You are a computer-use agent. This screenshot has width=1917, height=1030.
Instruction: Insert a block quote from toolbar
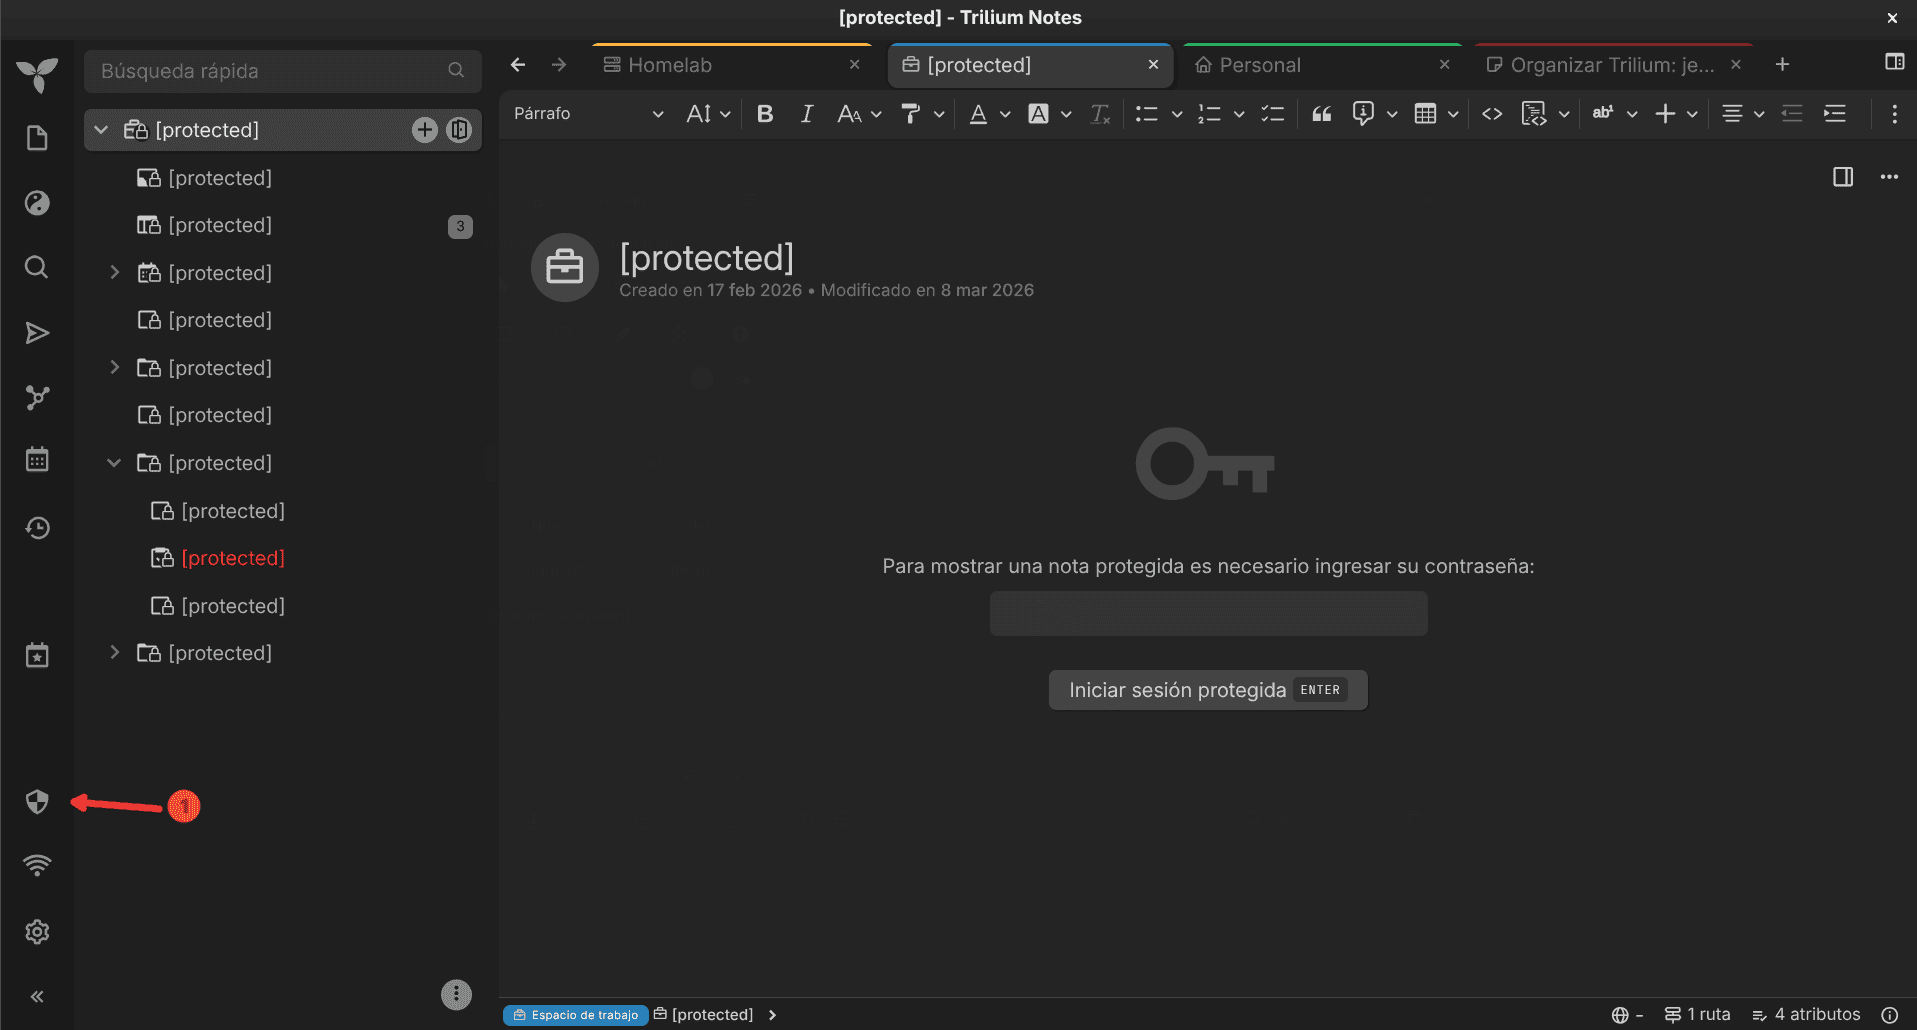coord(1322,114)
